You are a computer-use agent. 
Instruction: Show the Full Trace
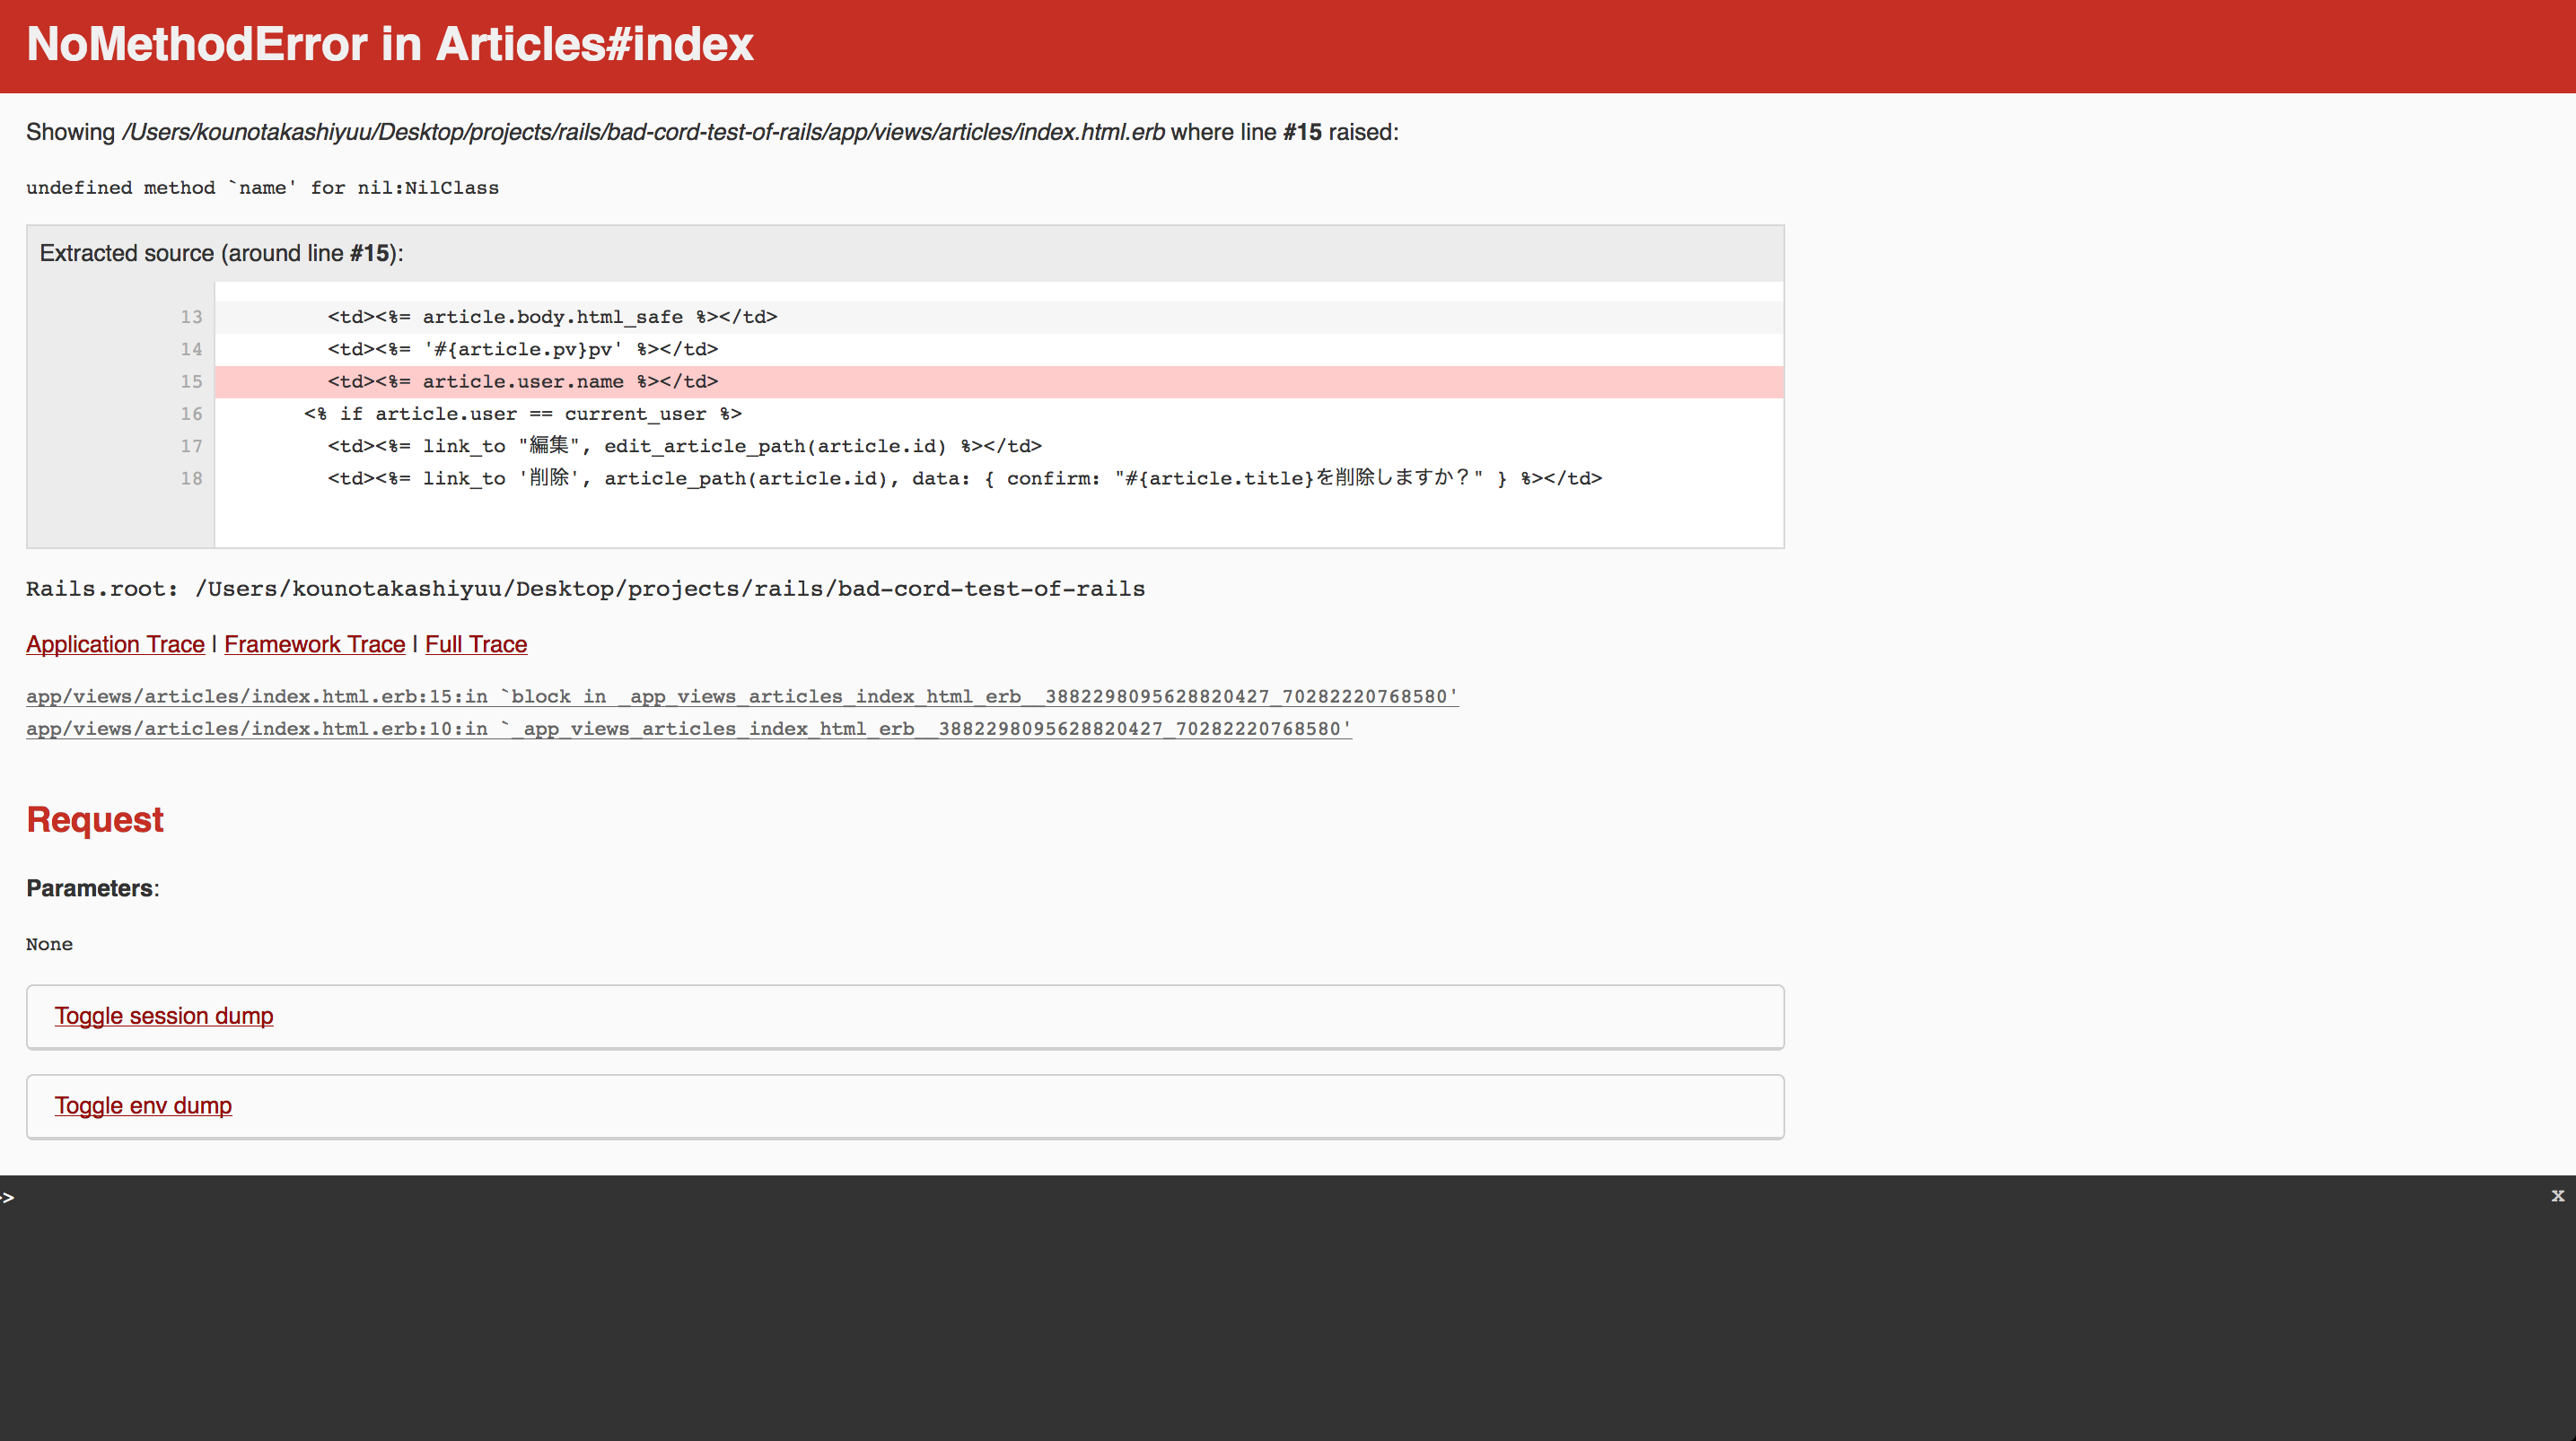[475, 644]
